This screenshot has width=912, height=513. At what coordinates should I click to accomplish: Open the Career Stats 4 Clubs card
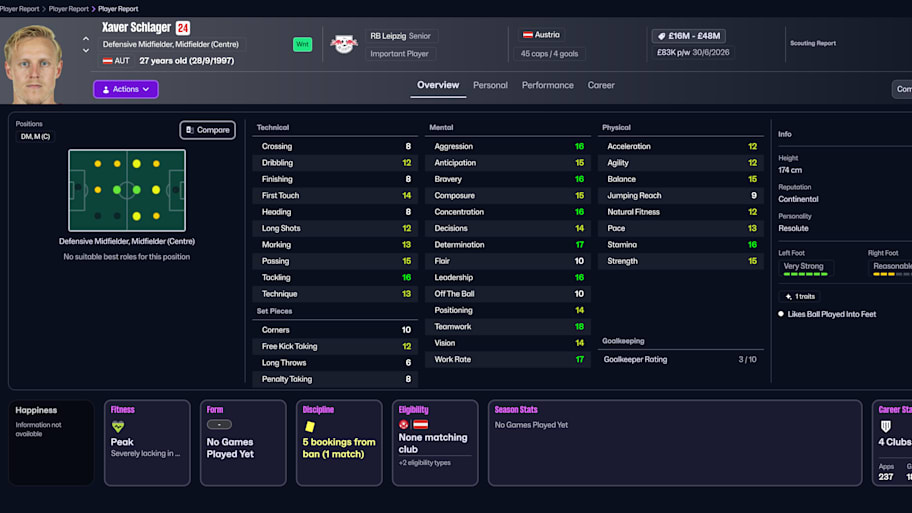[x=893, y=443]
